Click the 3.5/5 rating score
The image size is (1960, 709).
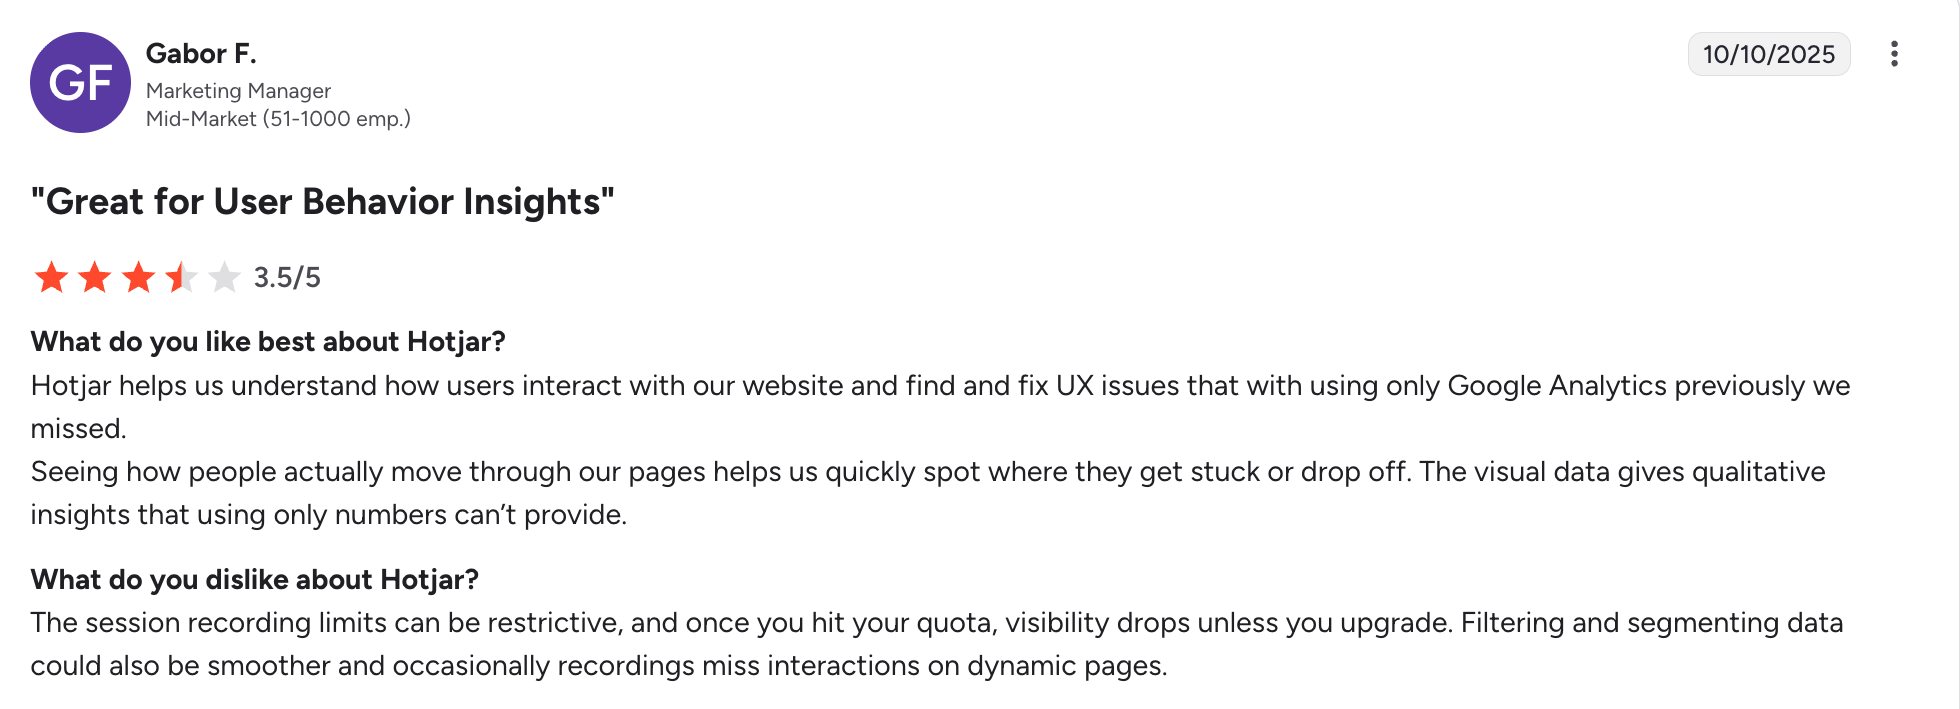tap(287, 277)
